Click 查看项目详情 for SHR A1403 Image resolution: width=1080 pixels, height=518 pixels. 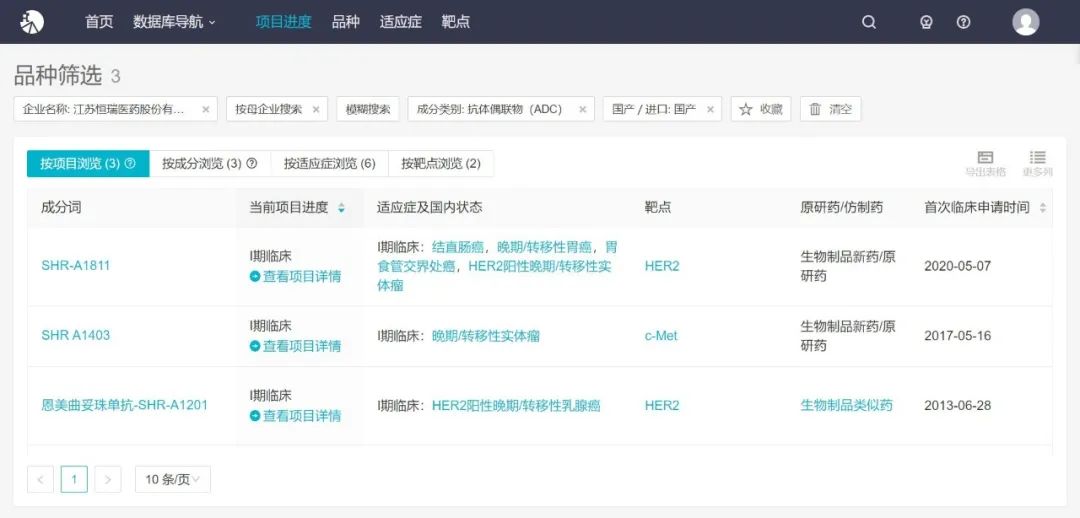click(295, 346)
